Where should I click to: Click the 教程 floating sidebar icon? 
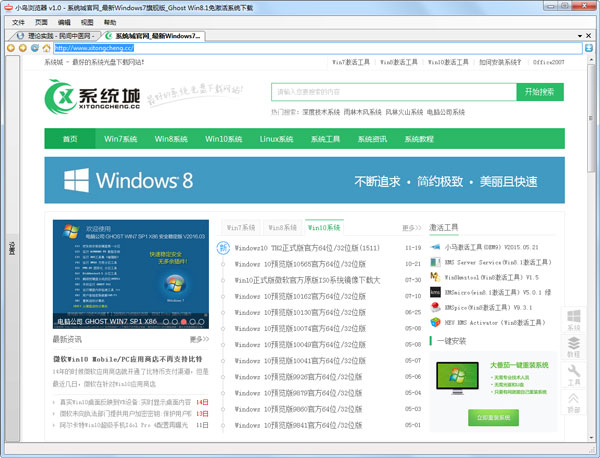click(x=574, y=347)
